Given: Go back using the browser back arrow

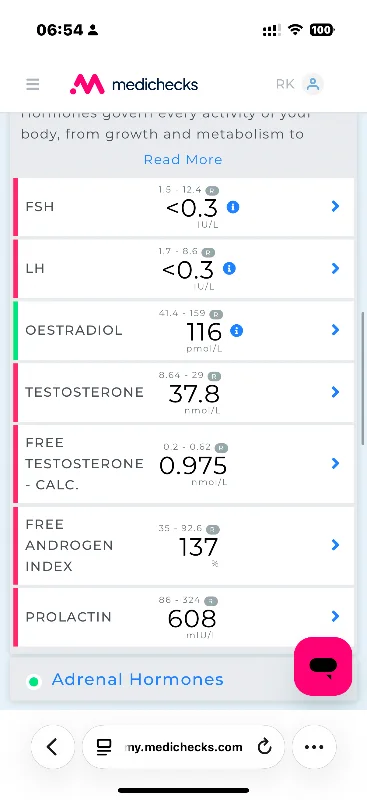Looking at the screenshot, I should [52, 747].
